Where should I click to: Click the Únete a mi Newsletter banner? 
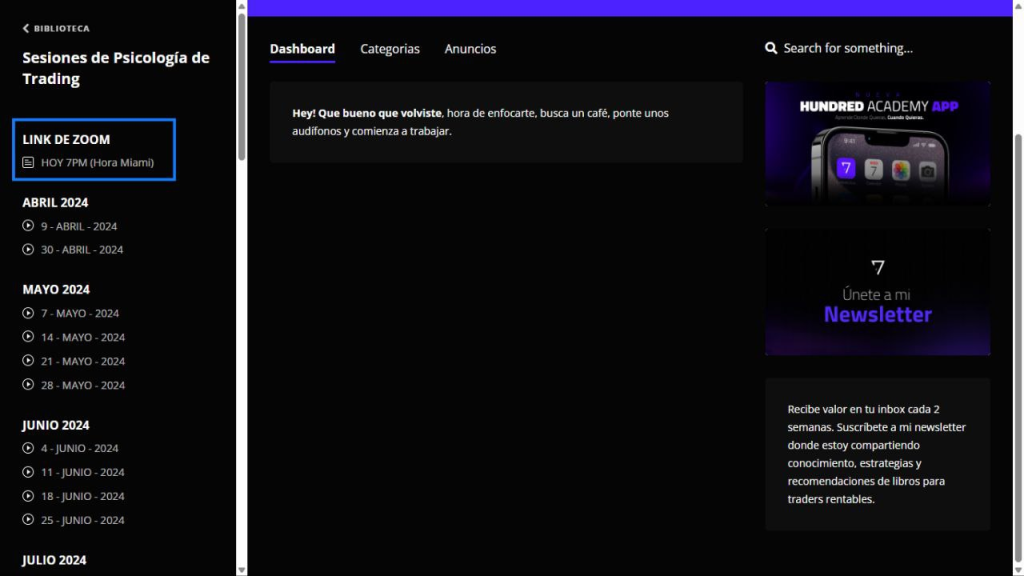tap(877, 292)
